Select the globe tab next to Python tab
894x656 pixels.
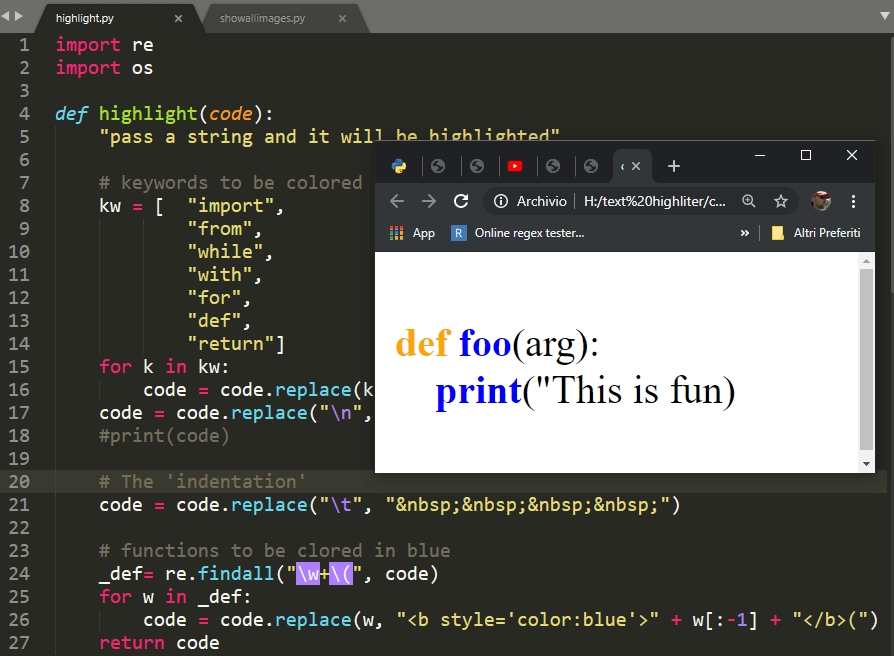[438, 166]
